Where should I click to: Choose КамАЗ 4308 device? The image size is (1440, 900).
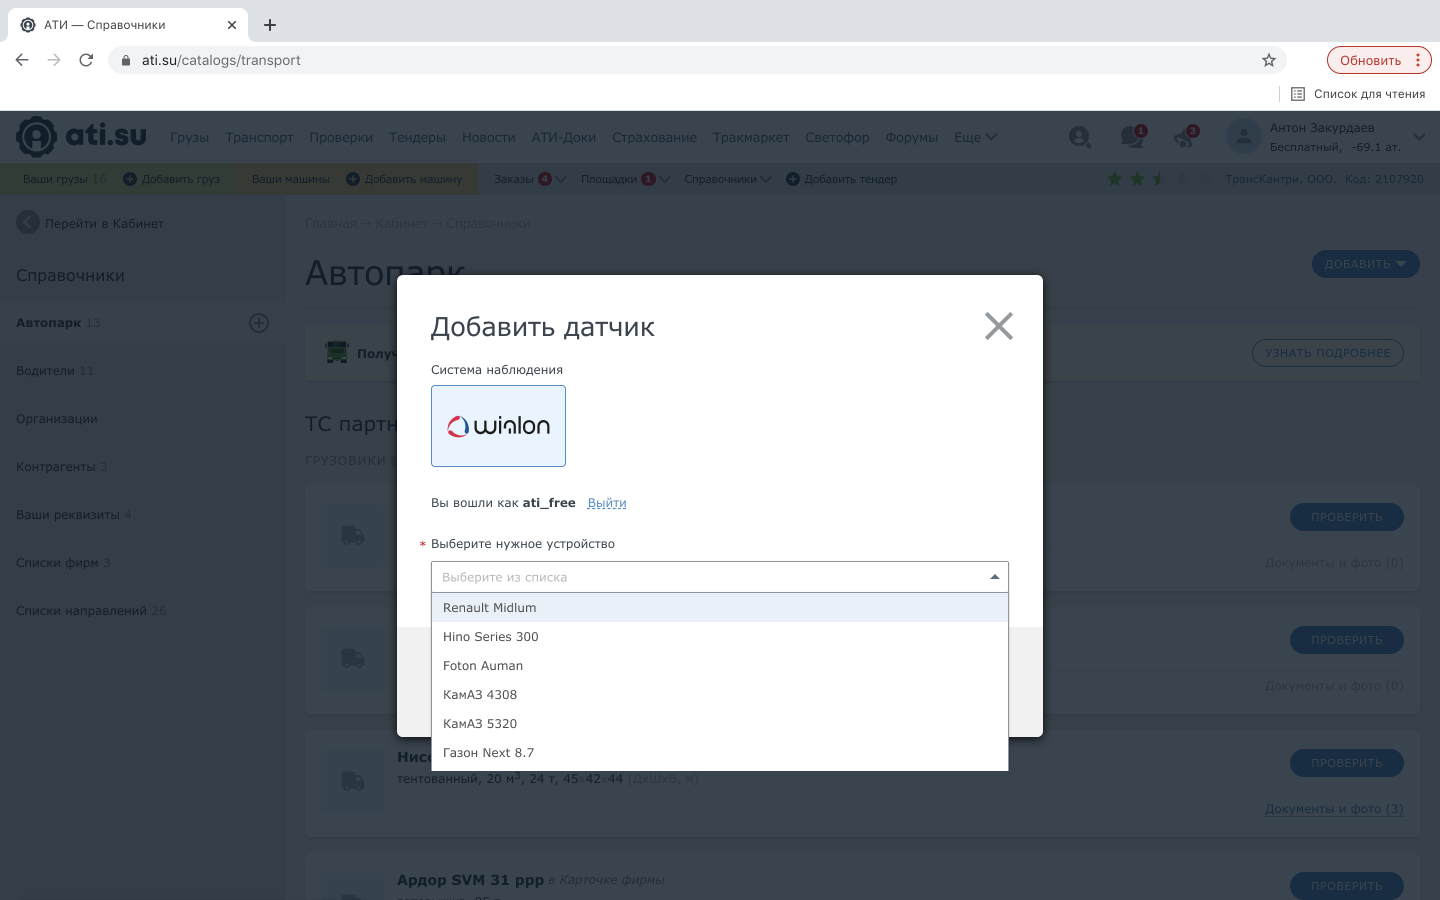tap(719, 695)
